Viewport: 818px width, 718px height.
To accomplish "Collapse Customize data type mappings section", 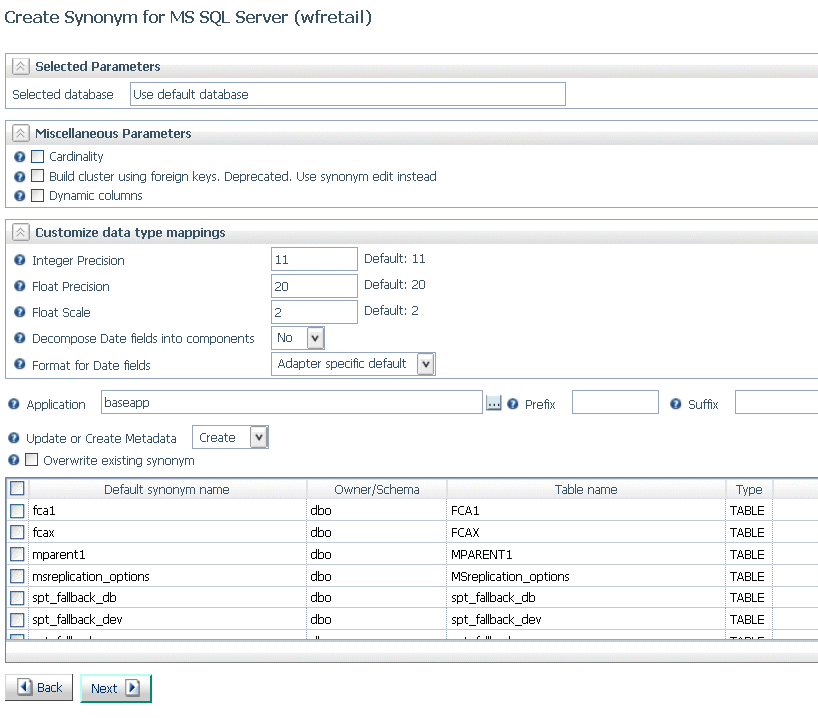I will coord(20,232).
